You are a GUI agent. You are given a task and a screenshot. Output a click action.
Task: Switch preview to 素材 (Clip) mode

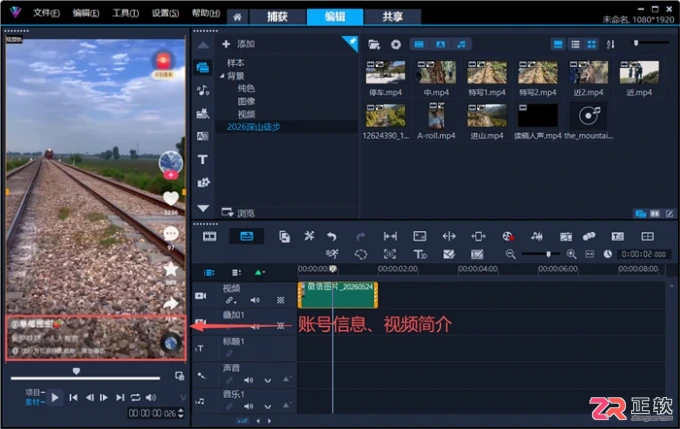tap(35, 402)
